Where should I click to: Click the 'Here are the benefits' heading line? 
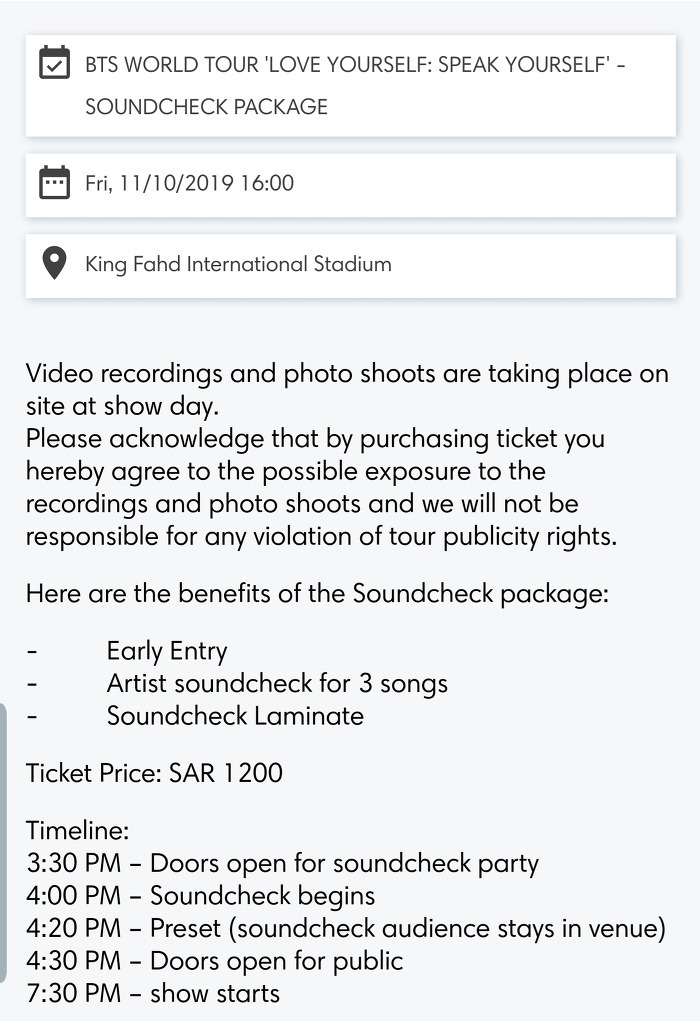(317, 594)
